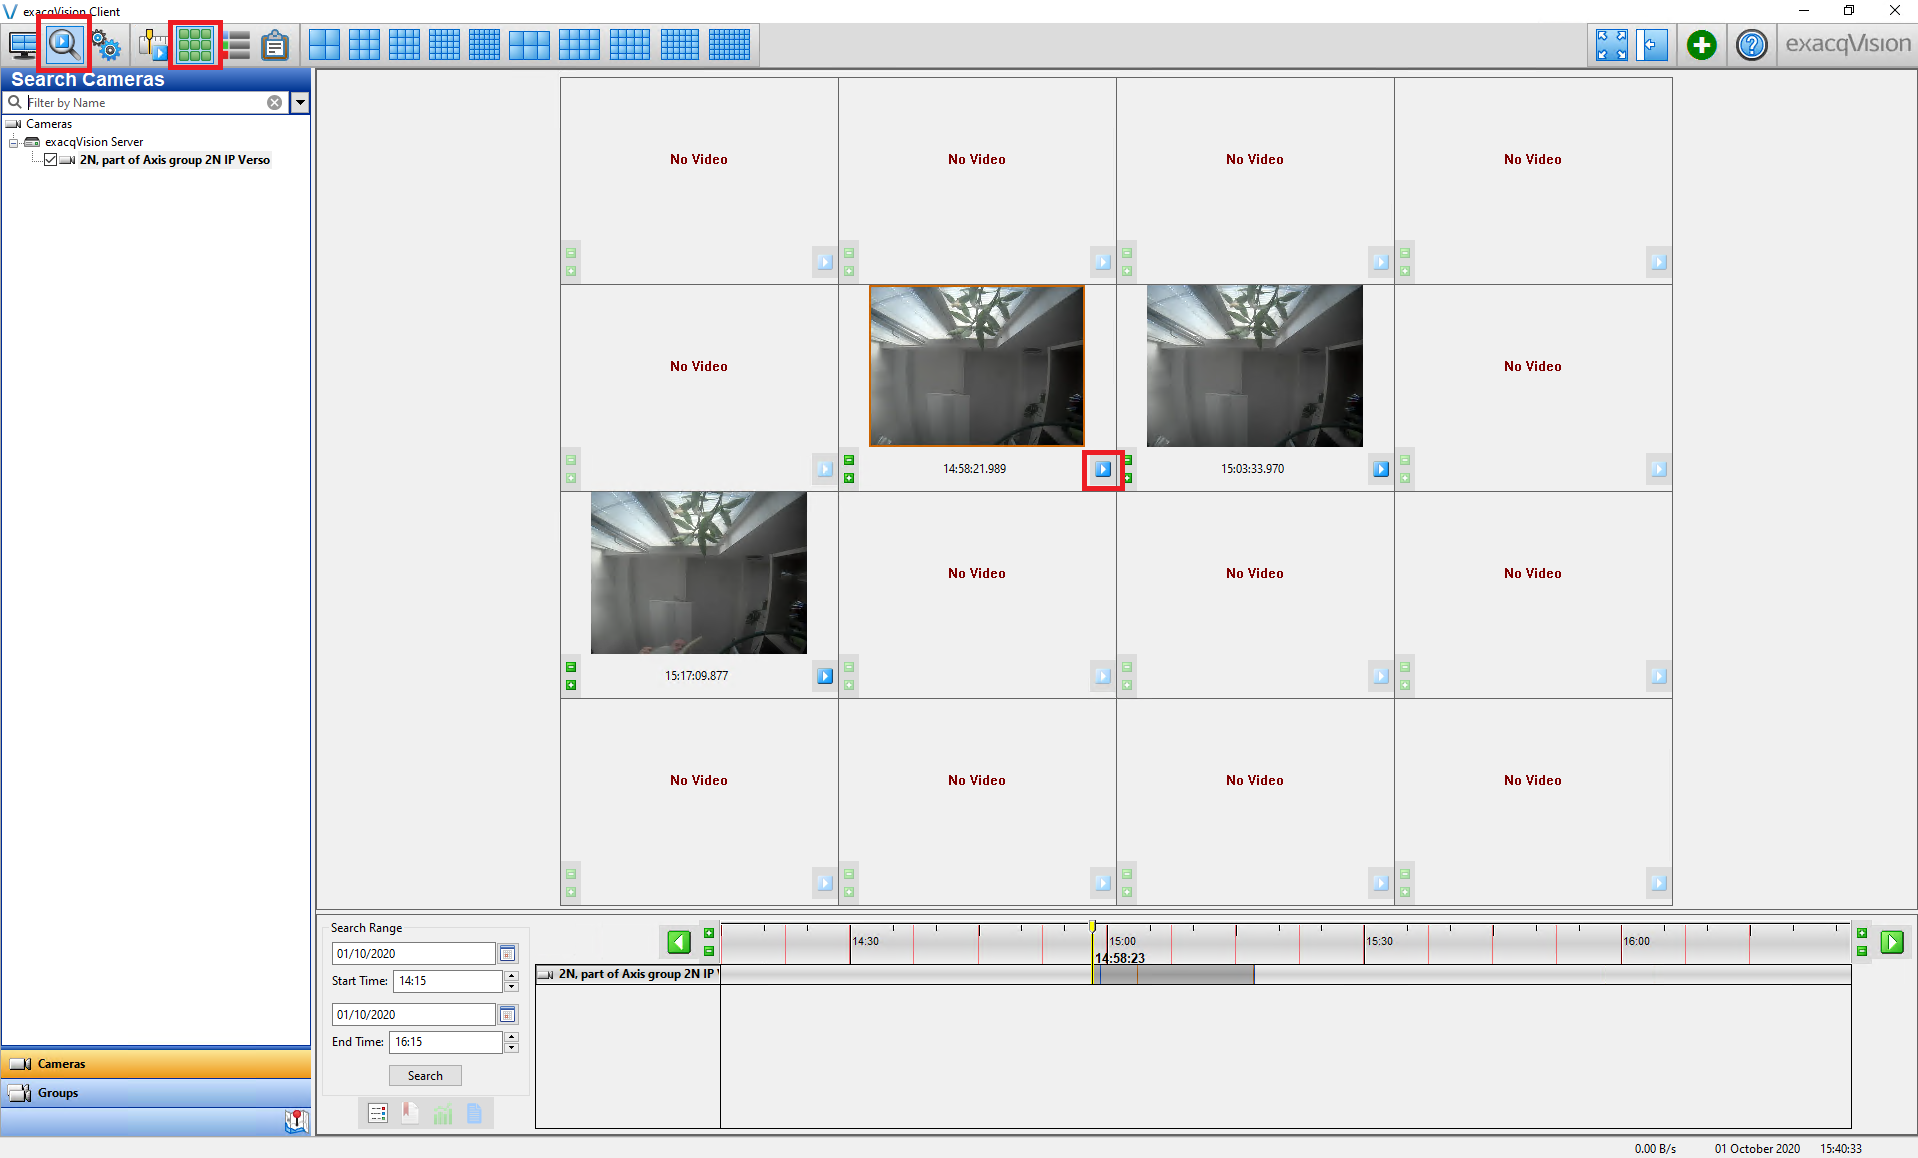Select the 15:17:09.877 video thumbnail

(698, 572)
